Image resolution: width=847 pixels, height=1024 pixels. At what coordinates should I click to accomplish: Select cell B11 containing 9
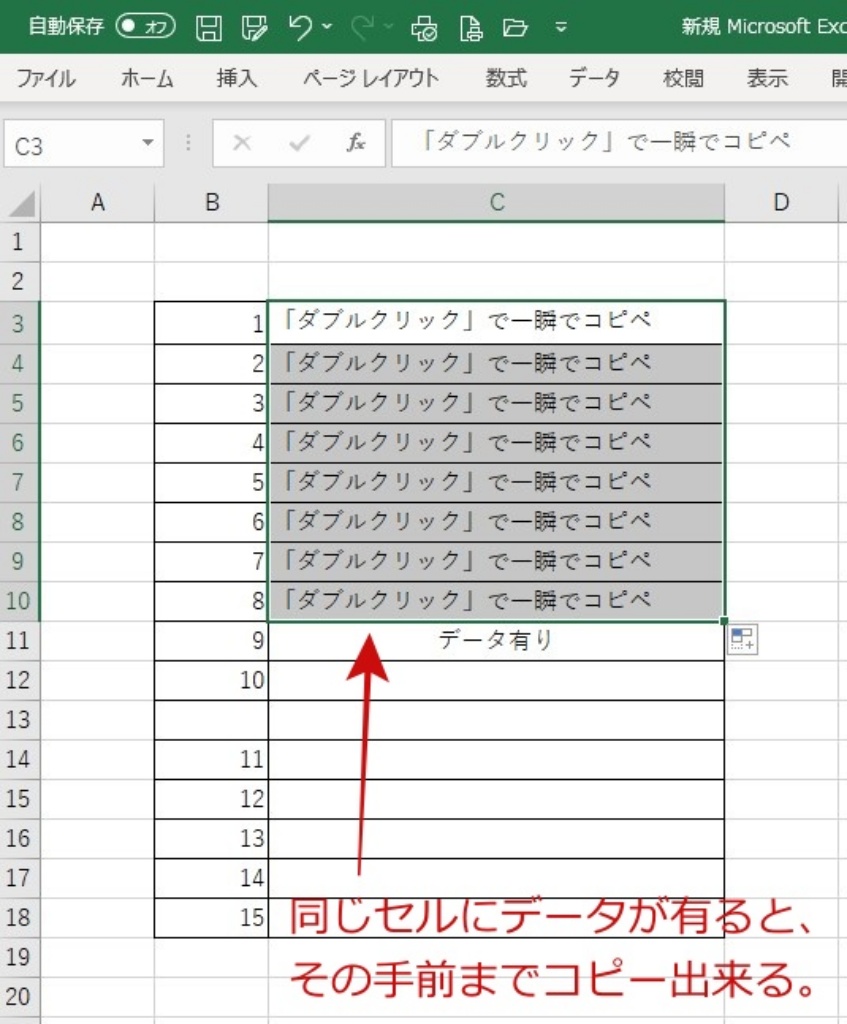click(211, 641)
